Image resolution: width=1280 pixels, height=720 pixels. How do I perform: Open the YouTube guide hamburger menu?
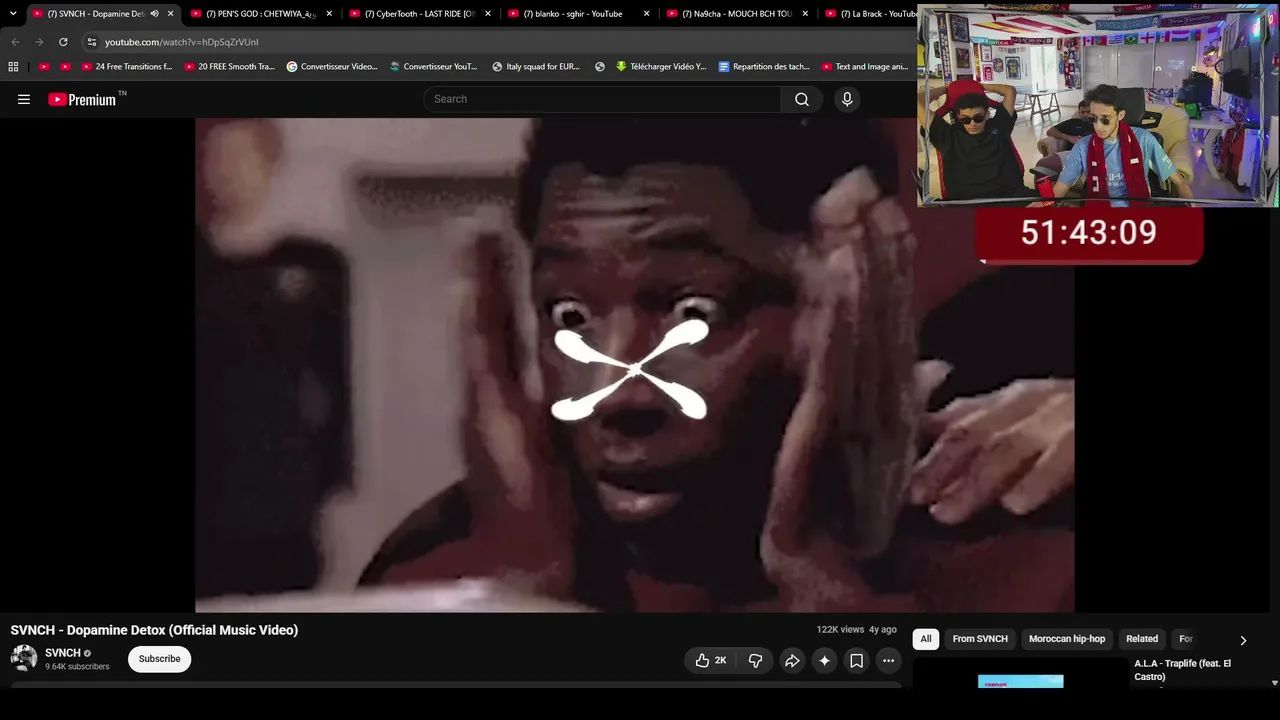(24, 99)
